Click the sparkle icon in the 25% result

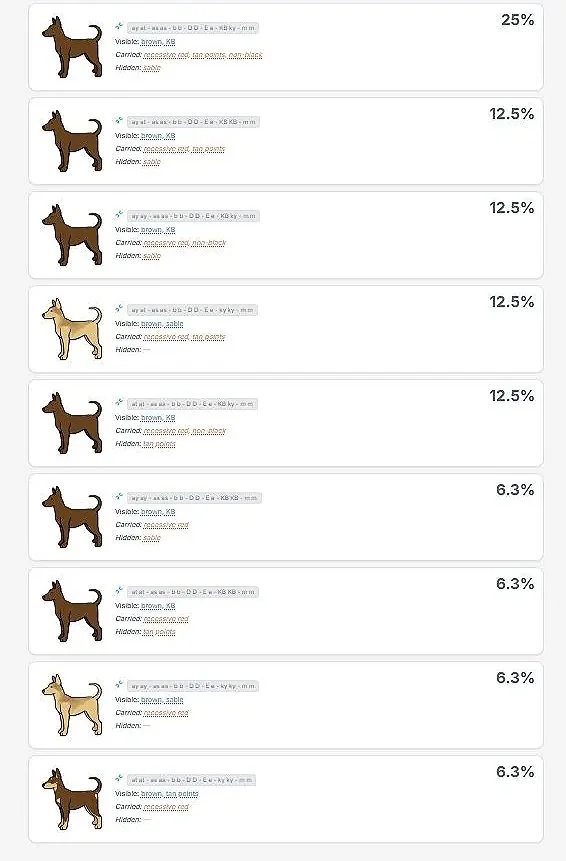point(119,26)
